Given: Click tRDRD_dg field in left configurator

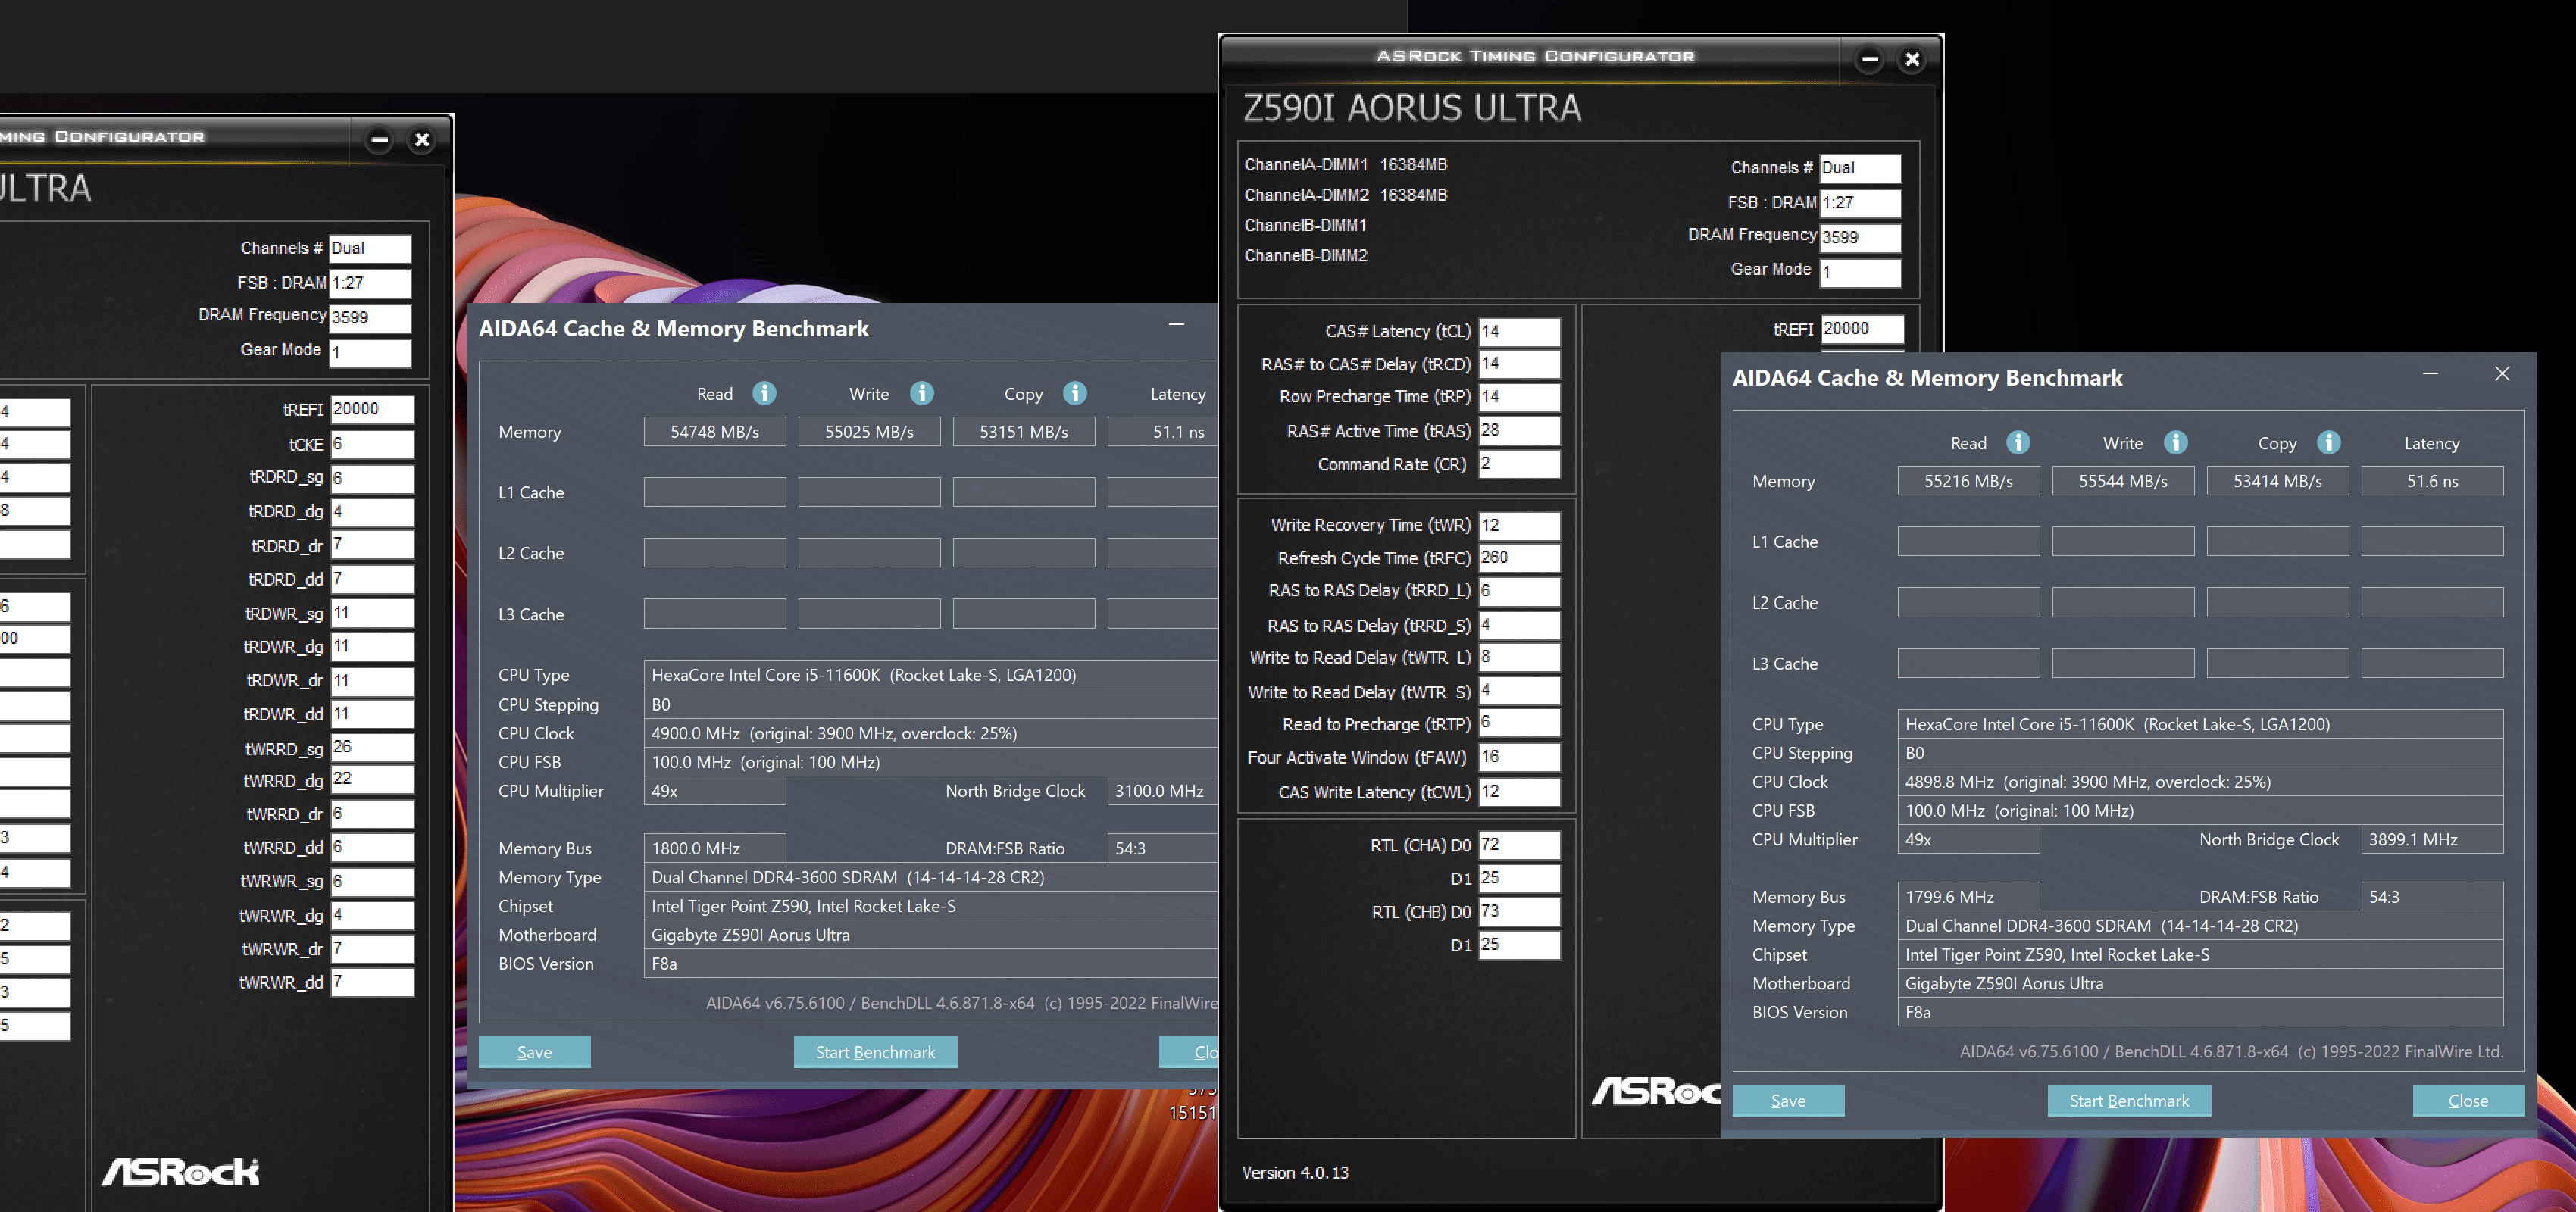Looking at the screenshot, I should tap(371, 511).
